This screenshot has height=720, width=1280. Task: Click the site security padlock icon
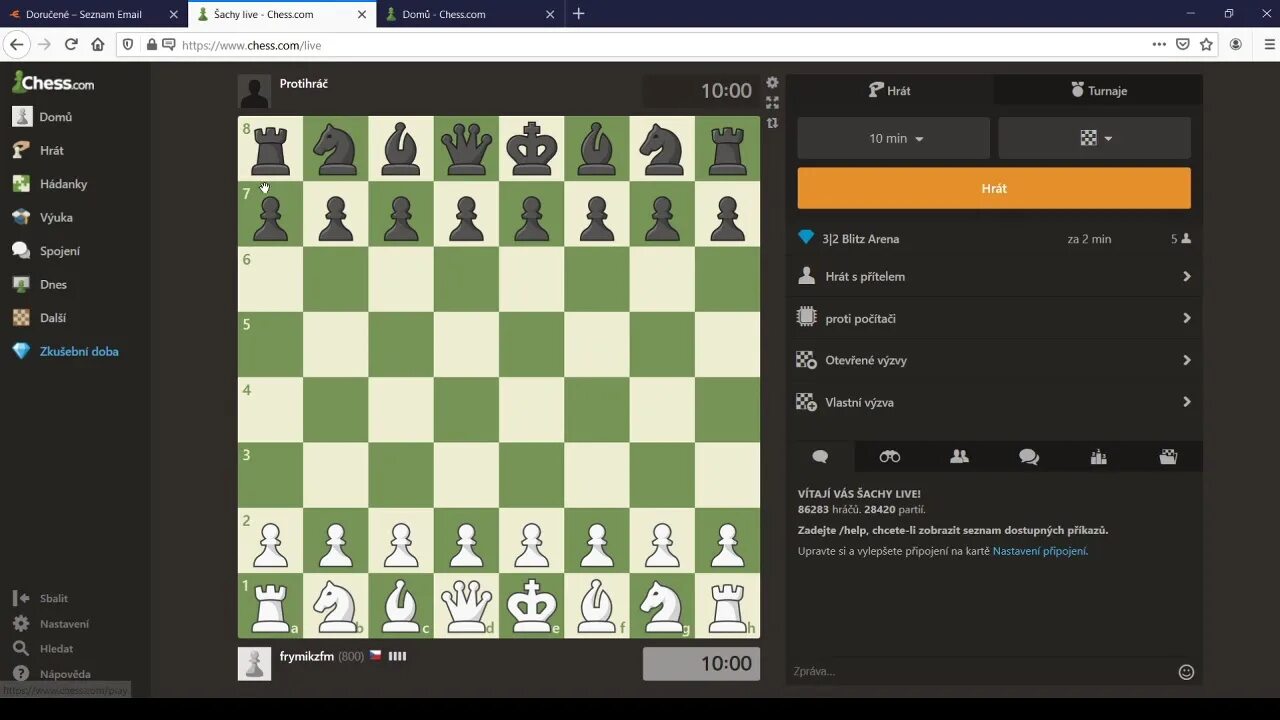click(151, 44)
